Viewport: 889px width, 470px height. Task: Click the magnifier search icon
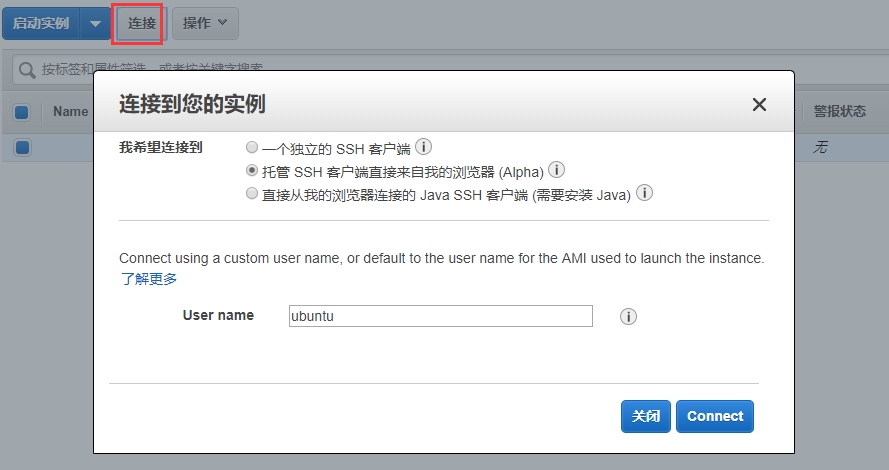coord(26,69)
